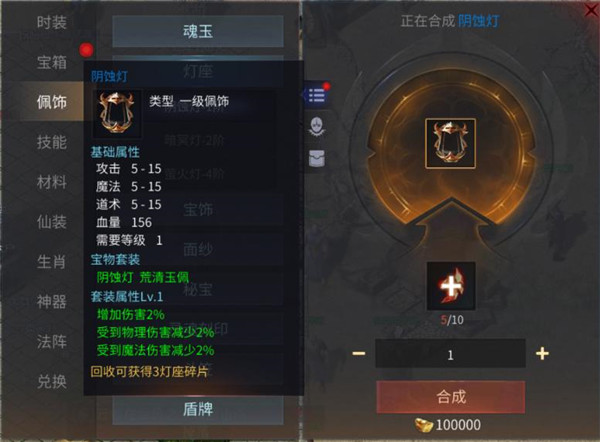Add material via the red plus slot
The height and width of the screenshot is (442, 600).
click(x=451, y=285)
